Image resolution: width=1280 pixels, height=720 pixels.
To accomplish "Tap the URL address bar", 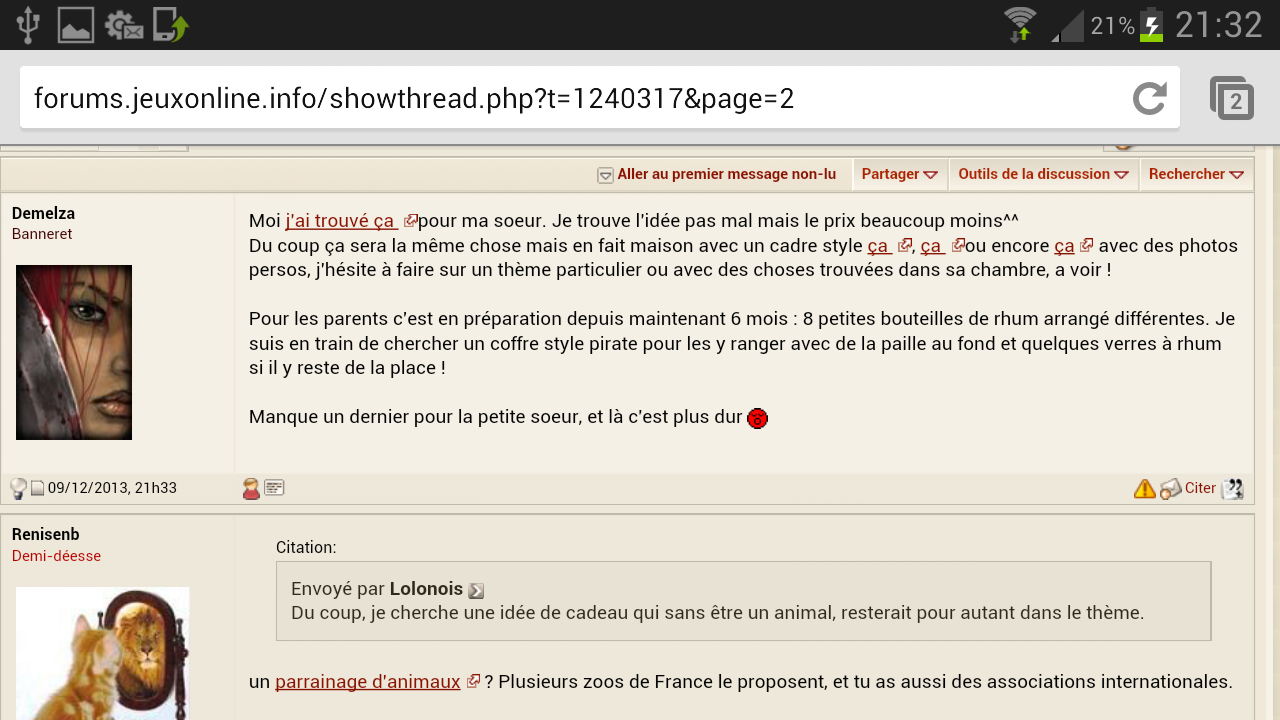I will coord(570,98).
